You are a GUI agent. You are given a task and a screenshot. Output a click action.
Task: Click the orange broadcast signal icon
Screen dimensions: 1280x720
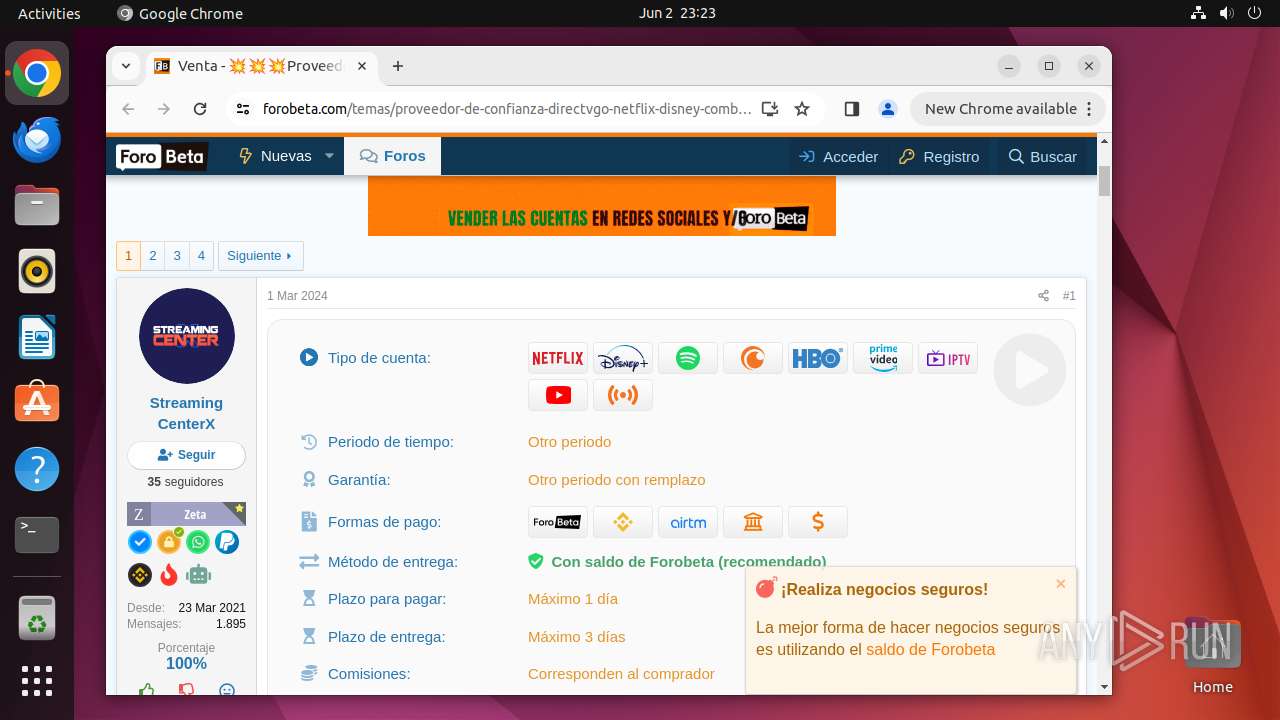pos(623,395)
